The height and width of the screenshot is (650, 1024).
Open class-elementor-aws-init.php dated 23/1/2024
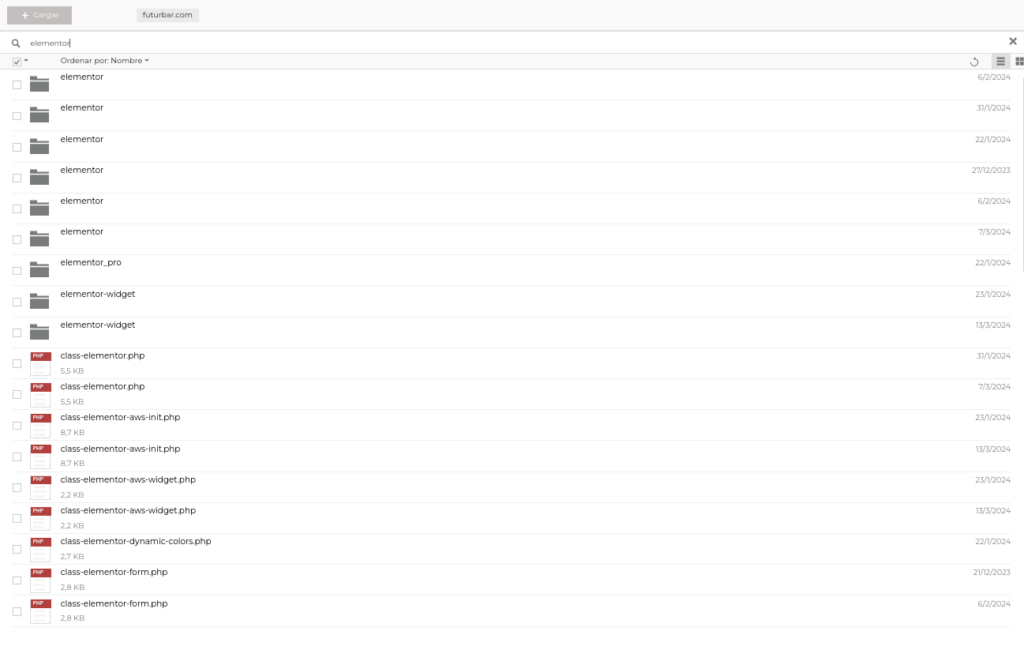(120, 417)
